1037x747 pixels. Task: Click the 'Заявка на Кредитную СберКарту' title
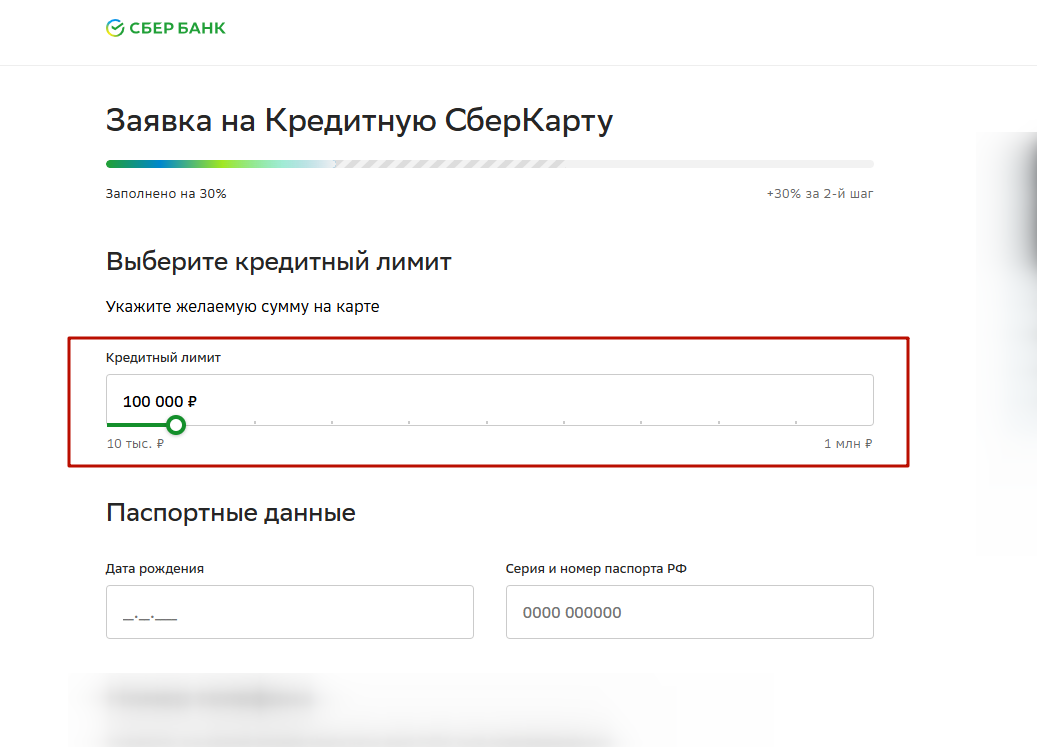click(x=359, y=121)
